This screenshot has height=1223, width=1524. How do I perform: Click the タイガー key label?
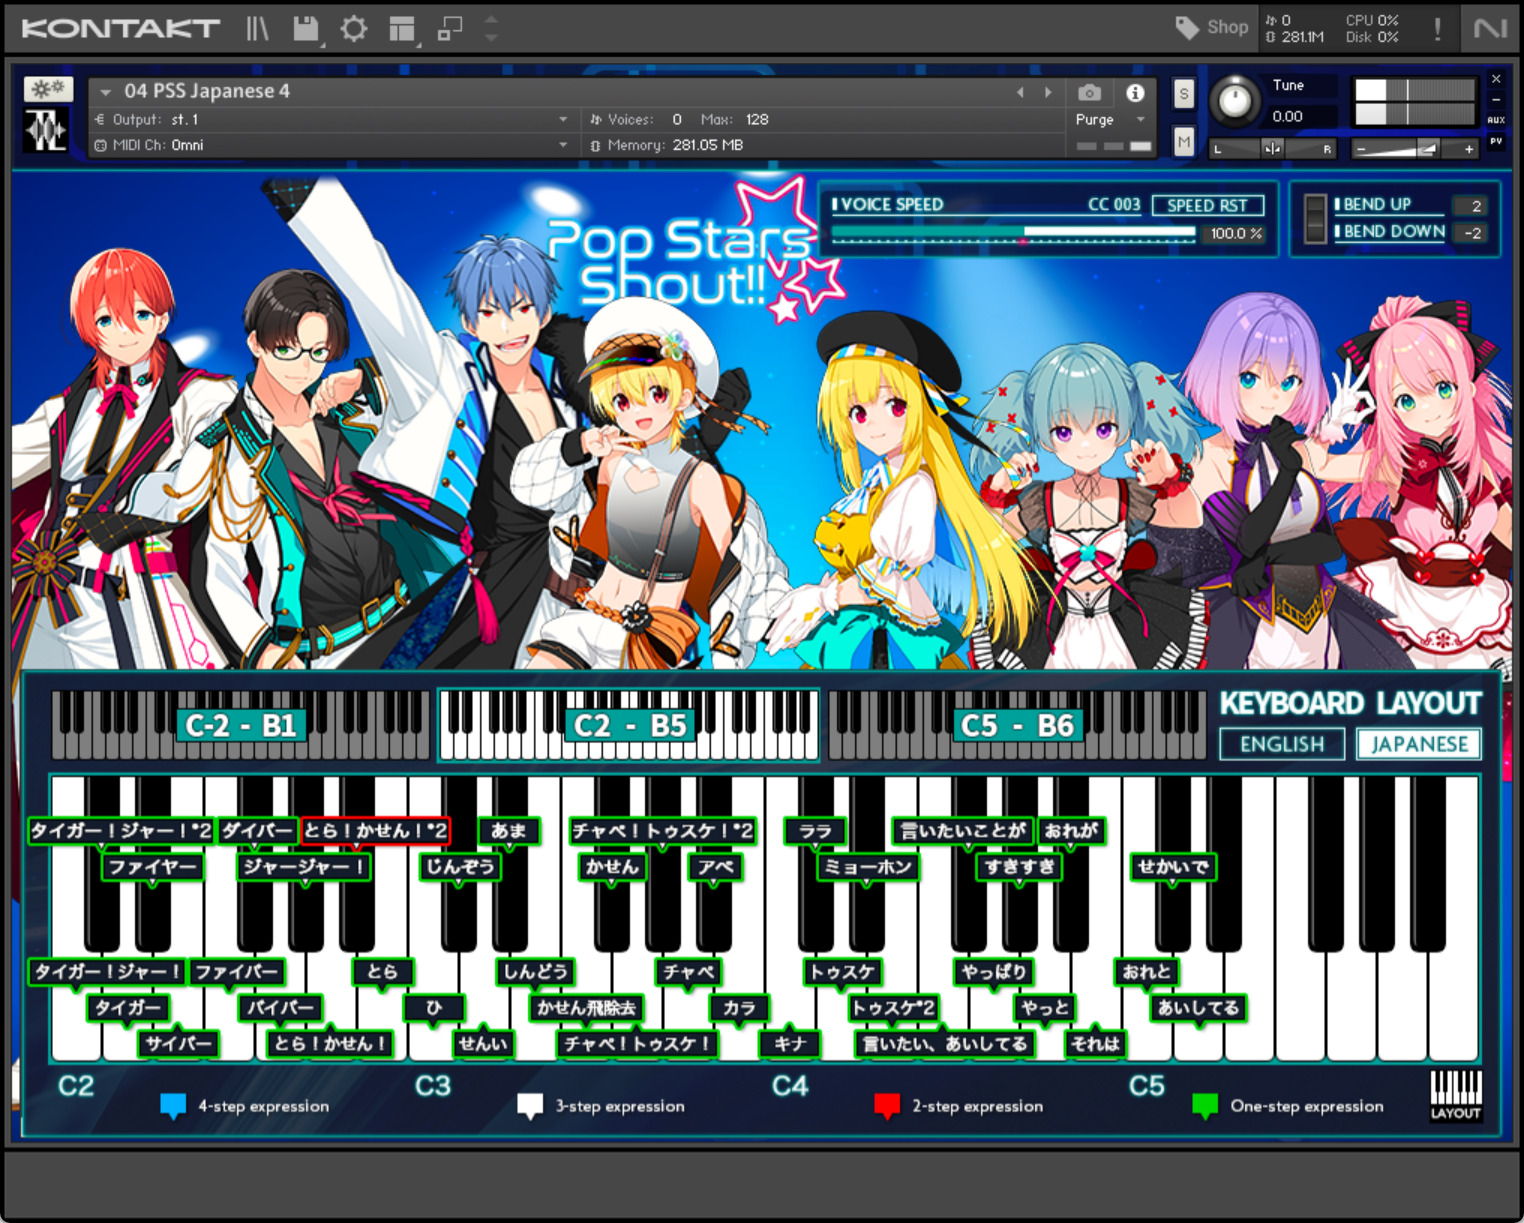pos(127,1008)
